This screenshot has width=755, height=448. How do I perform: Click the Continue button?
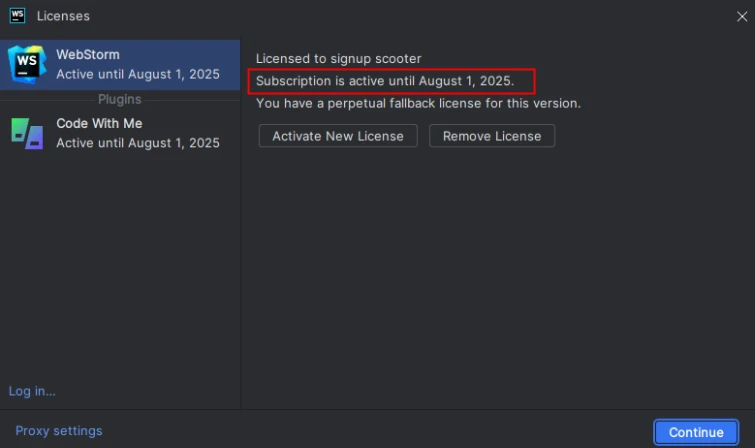coord(696,432)
